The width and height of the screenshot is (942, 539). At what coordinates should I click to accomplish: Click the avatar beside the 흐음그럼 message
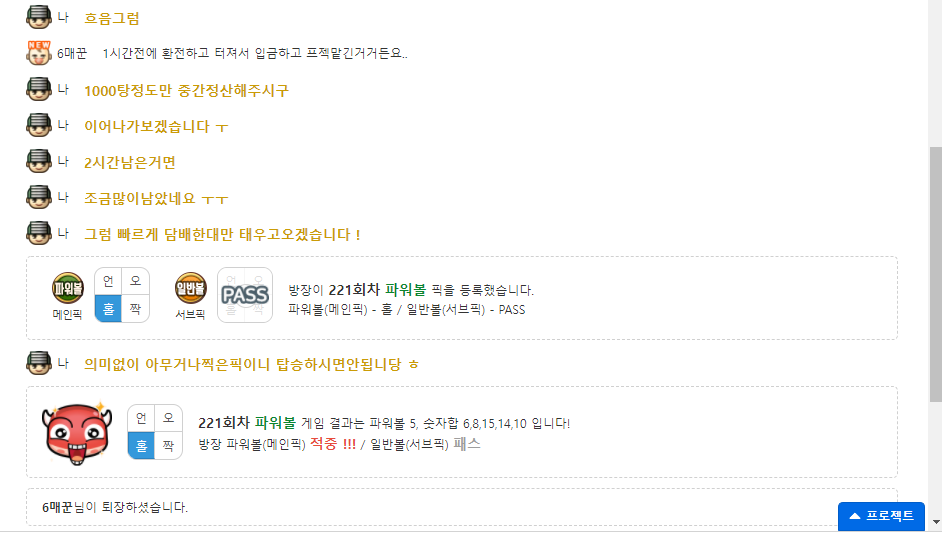point(39,17)
